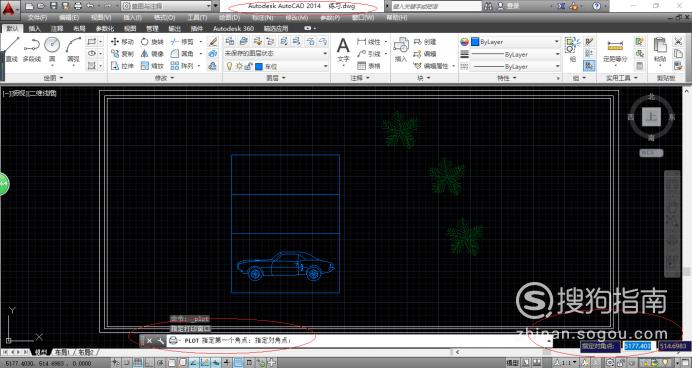Click the Mirror (镜像) tool
This screenshot has width=692, height=368.
(152, 54)
